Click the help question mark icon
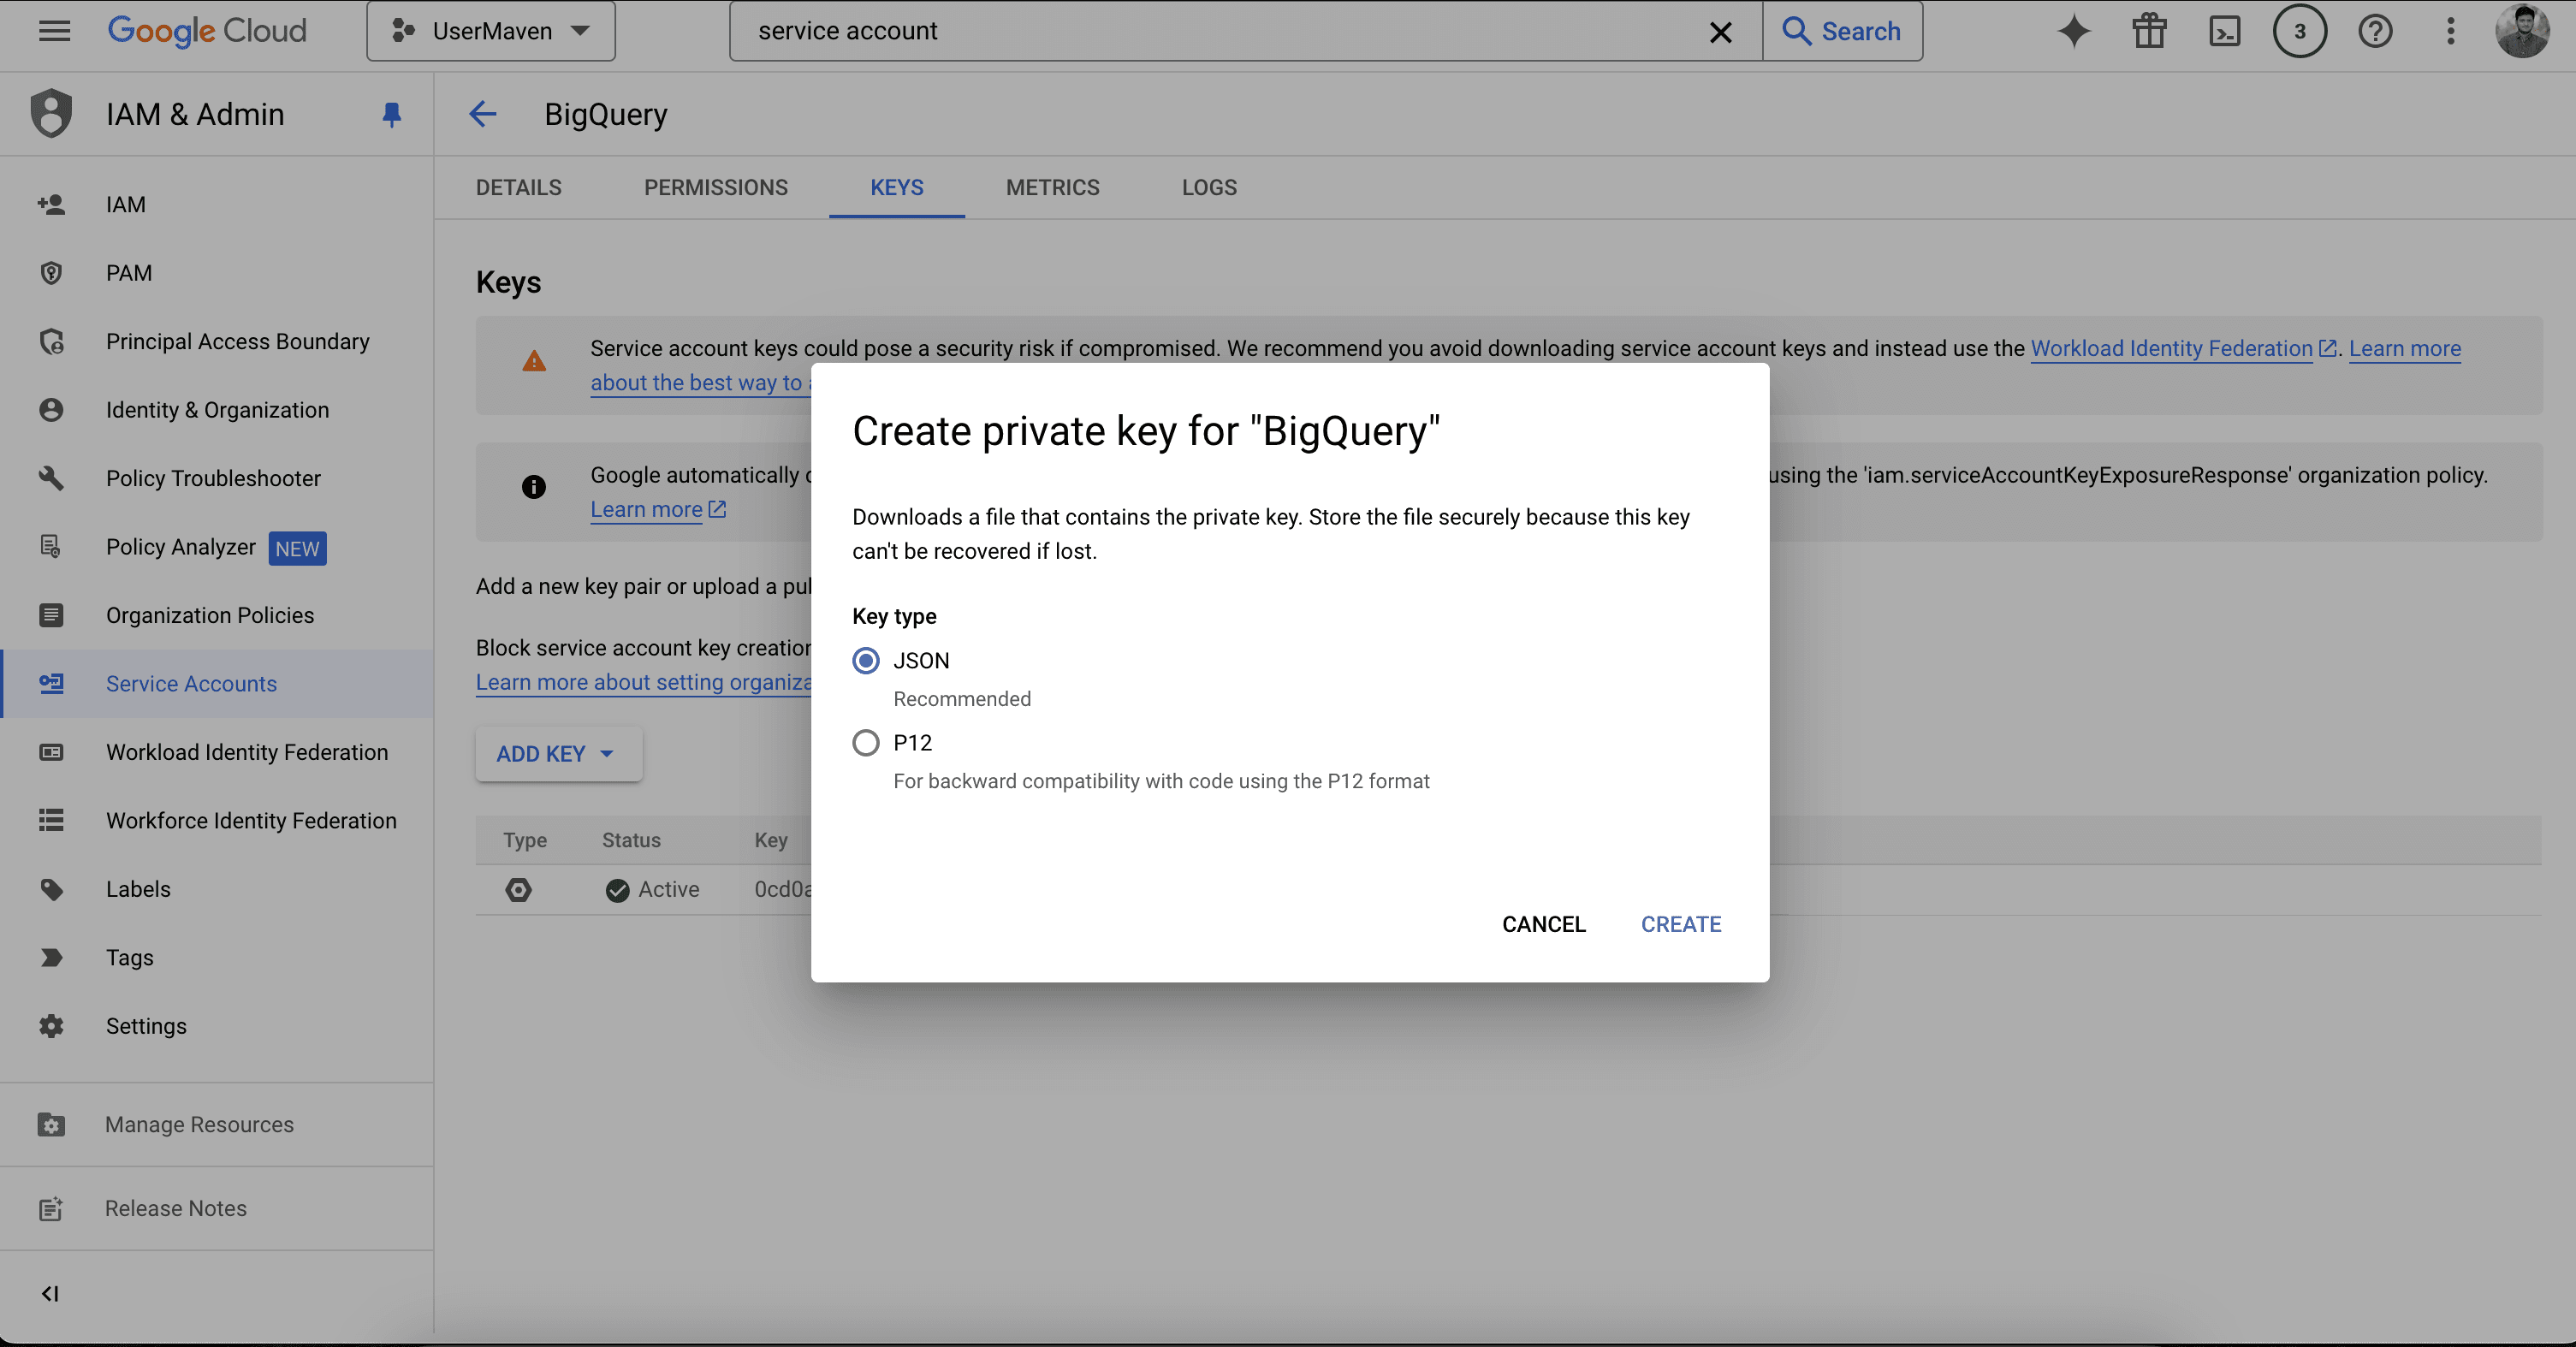The height and width of the screenshot is (1347, 2576). [x=2375, y=31]
